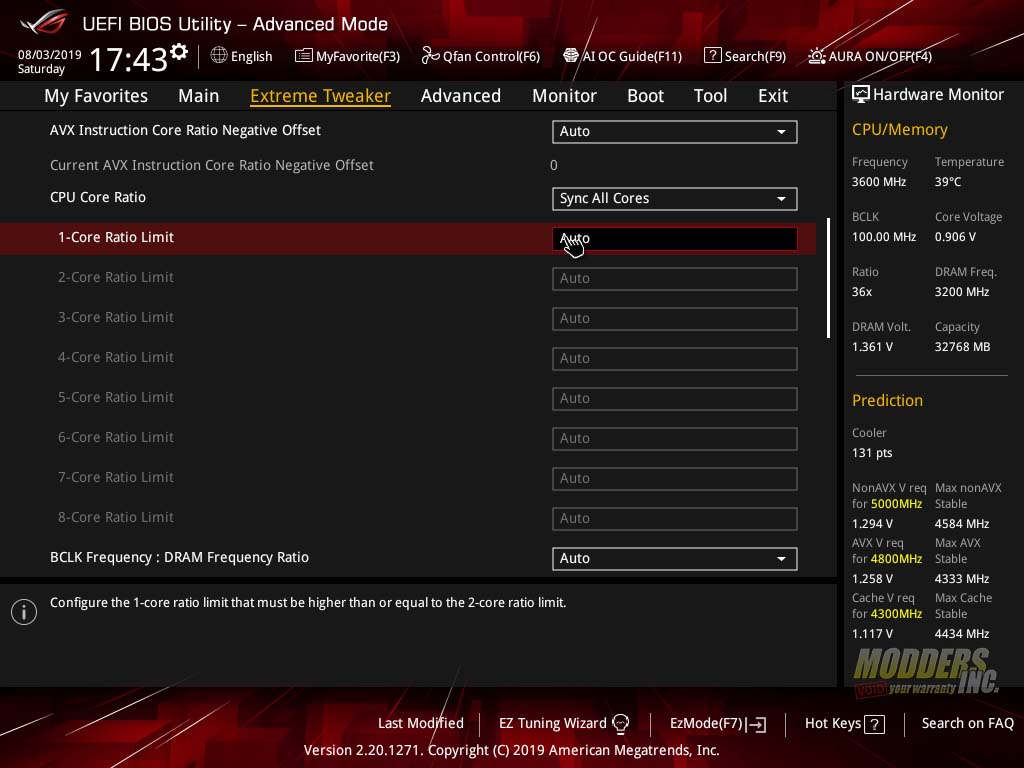The height and width of the screenshot is (768, 1024).
Task: Click the 39°C temperature value
Action: (948, 182)
